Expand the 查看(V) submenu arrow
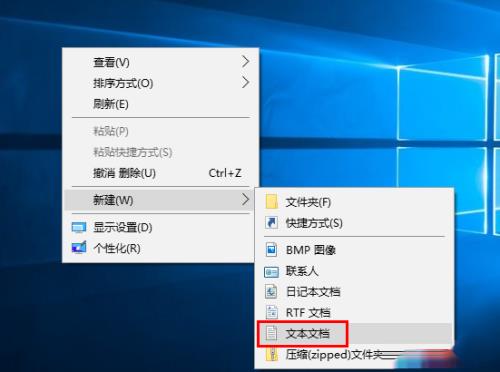The image size is (500, 372). [245, 61]
